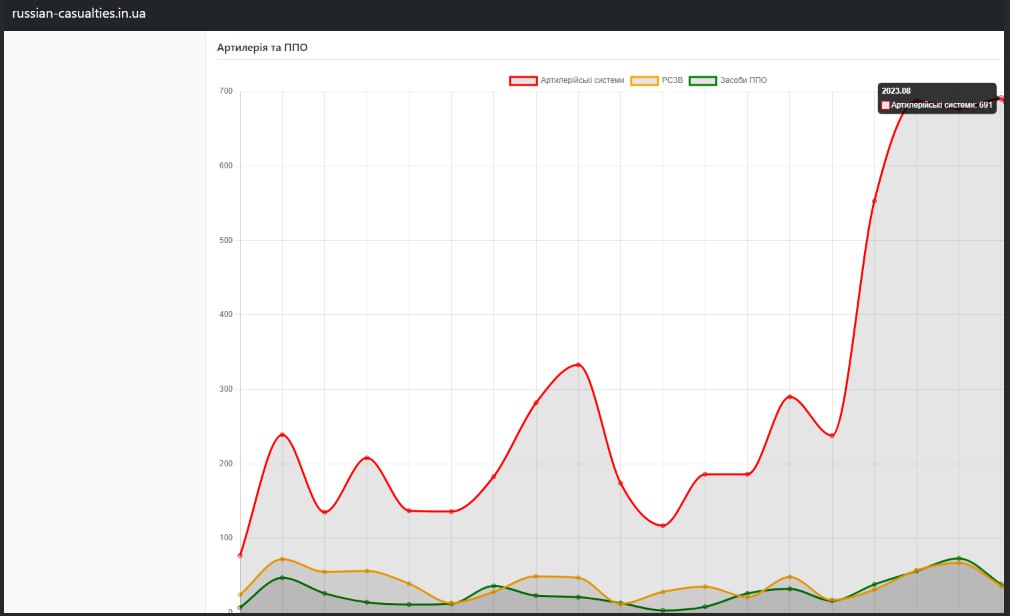
Task: Select the red data point near 550
Action: click(874, 201)
